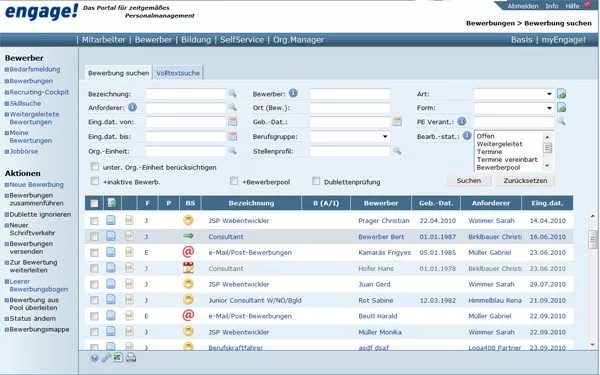The height and width of the screenshot is (375, 600).
Task: Click the printer icon in bottom toolbar
Action: (x=131, y=358)
